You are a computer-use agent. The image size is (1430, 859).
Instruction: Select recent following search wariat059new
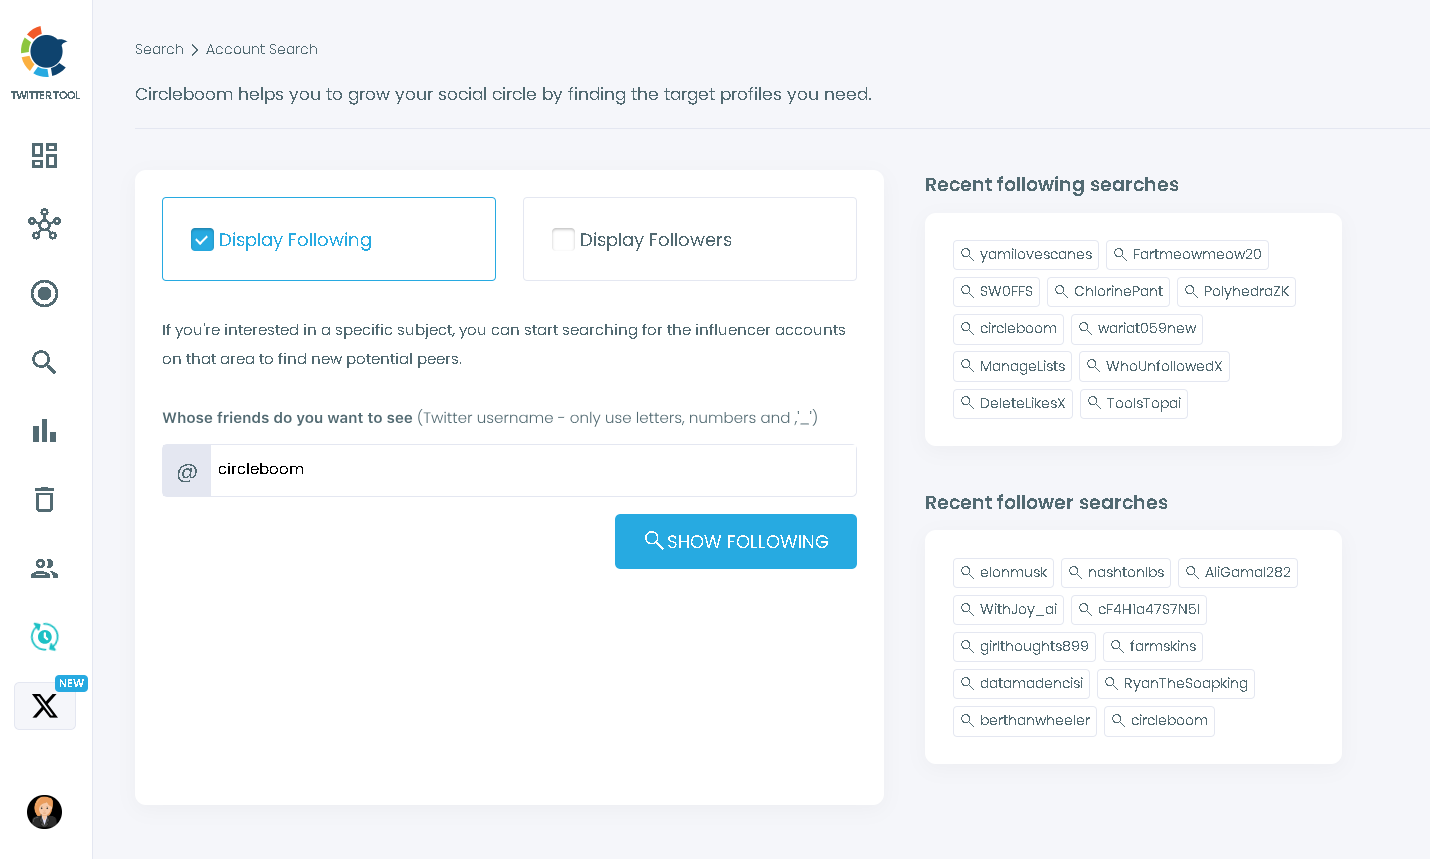1137,329
